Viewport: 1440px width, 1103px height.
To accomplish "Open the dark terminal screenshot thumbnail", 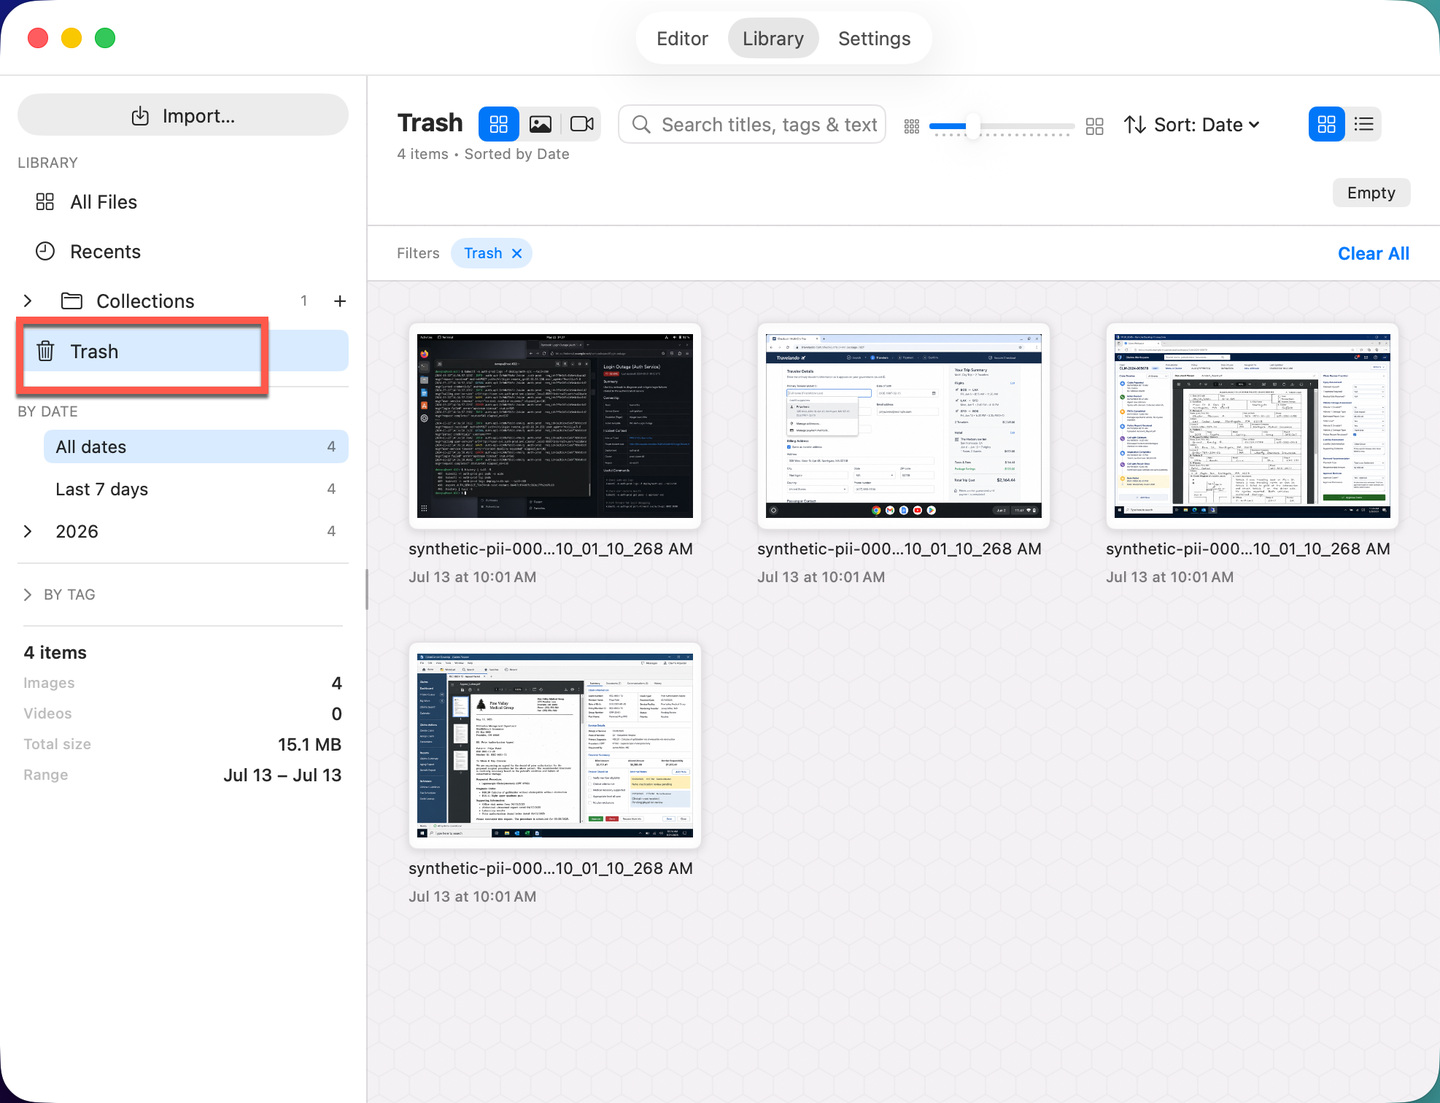I will 555,426.
